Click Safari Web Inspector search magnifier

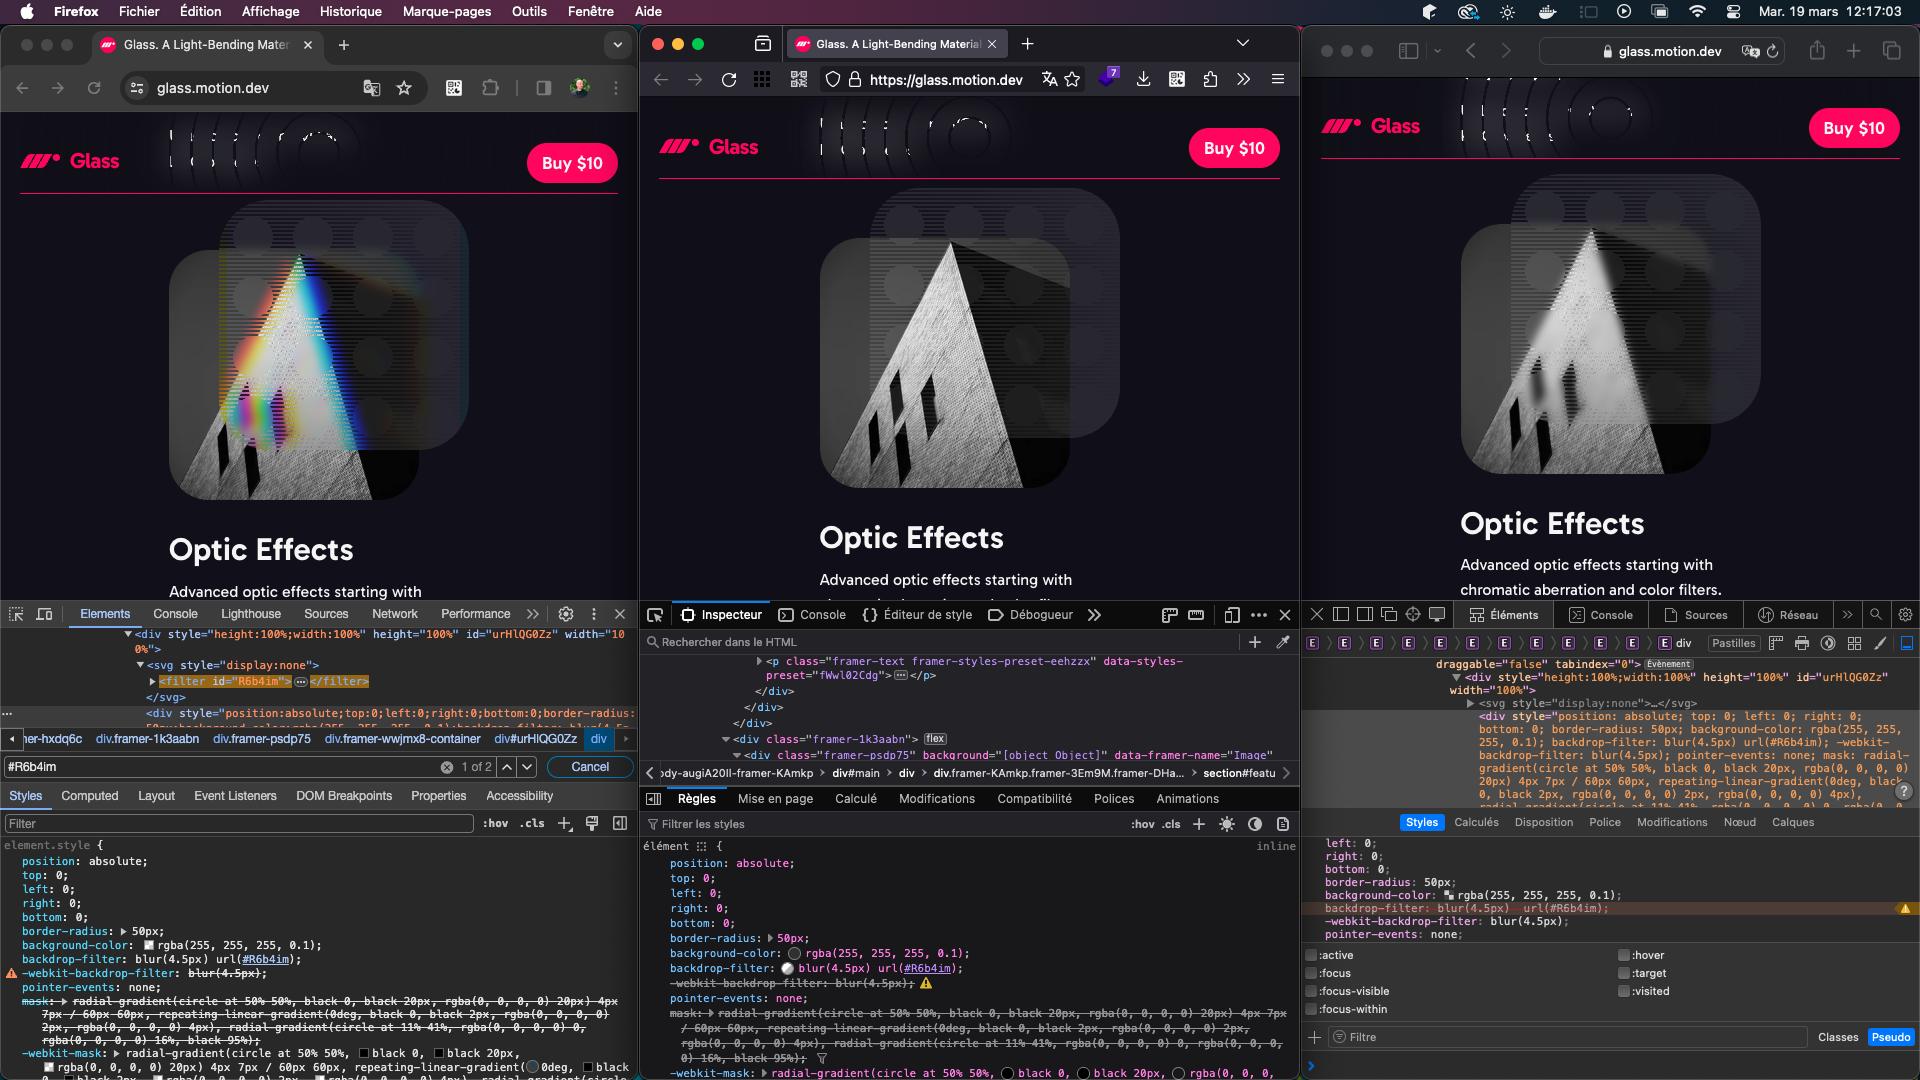pos(1876,615)
